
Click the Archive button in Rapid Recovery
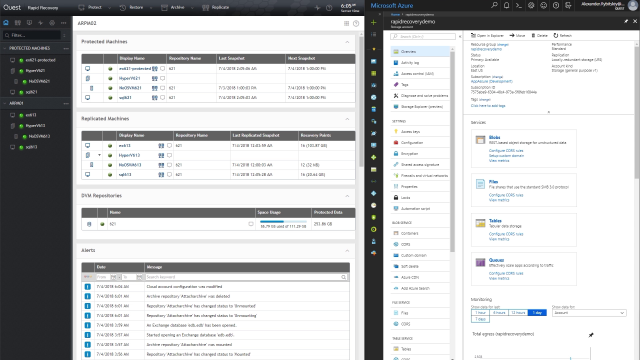pyautogui.click(x=173, y=8)
